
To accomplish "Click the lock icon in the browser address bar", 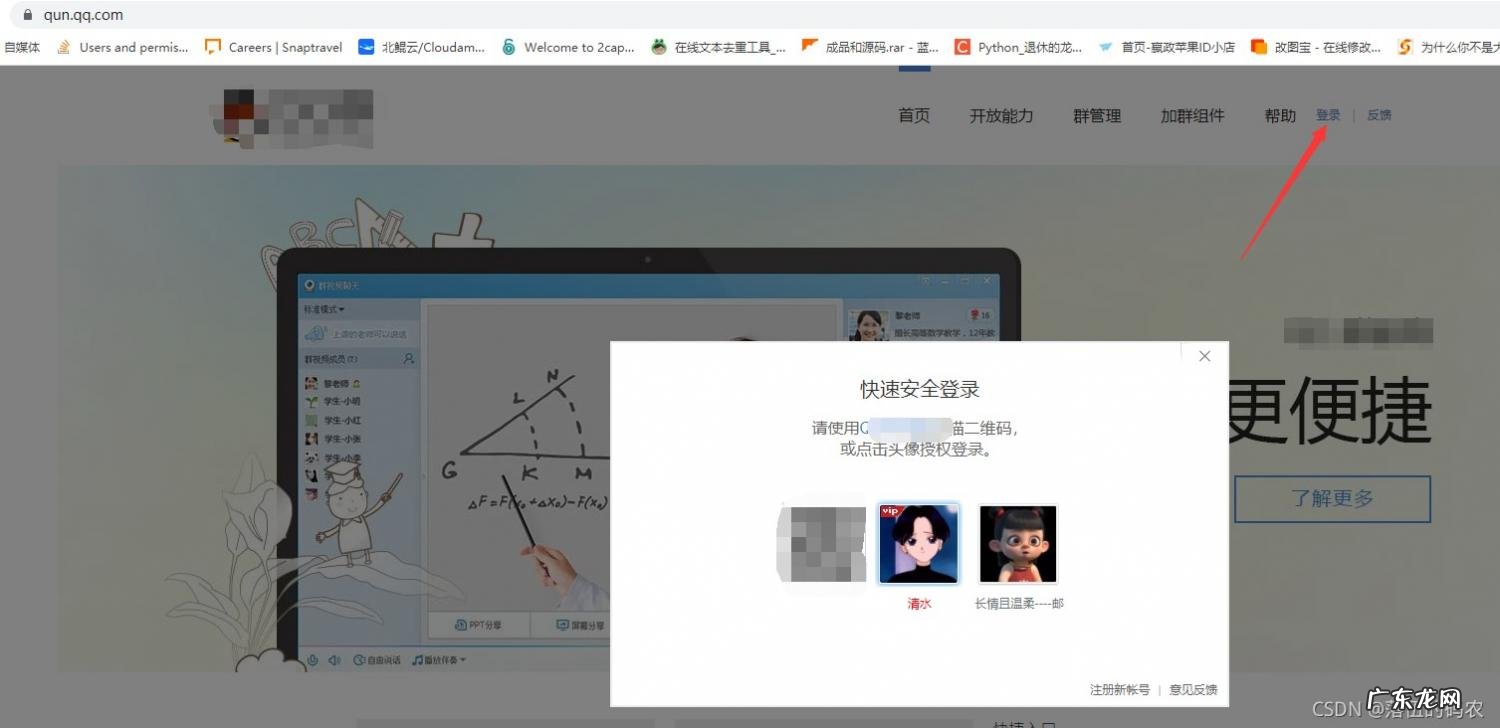I will point(30,15).
